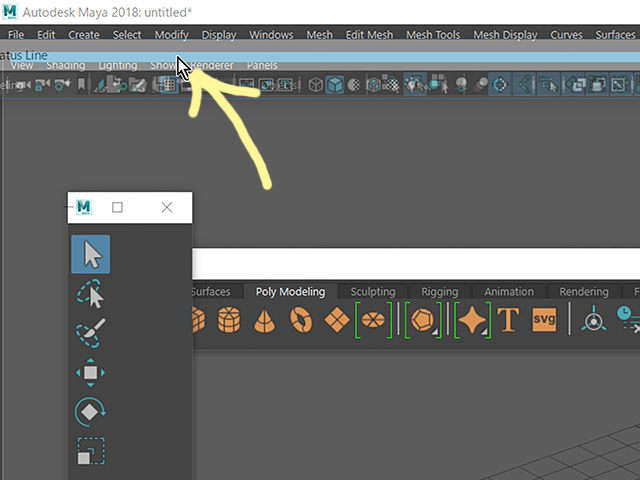Open the panel Lighting menu
Image resolution: width=640 pixels, height=480 pixels.
pos(118,66)
